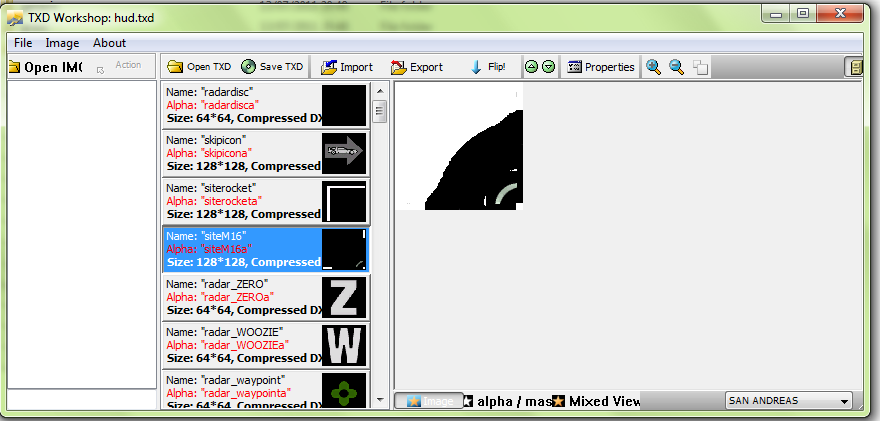
Task: Click the 'Alpha: "siterocketa"' text
Action: pos(214,201)
